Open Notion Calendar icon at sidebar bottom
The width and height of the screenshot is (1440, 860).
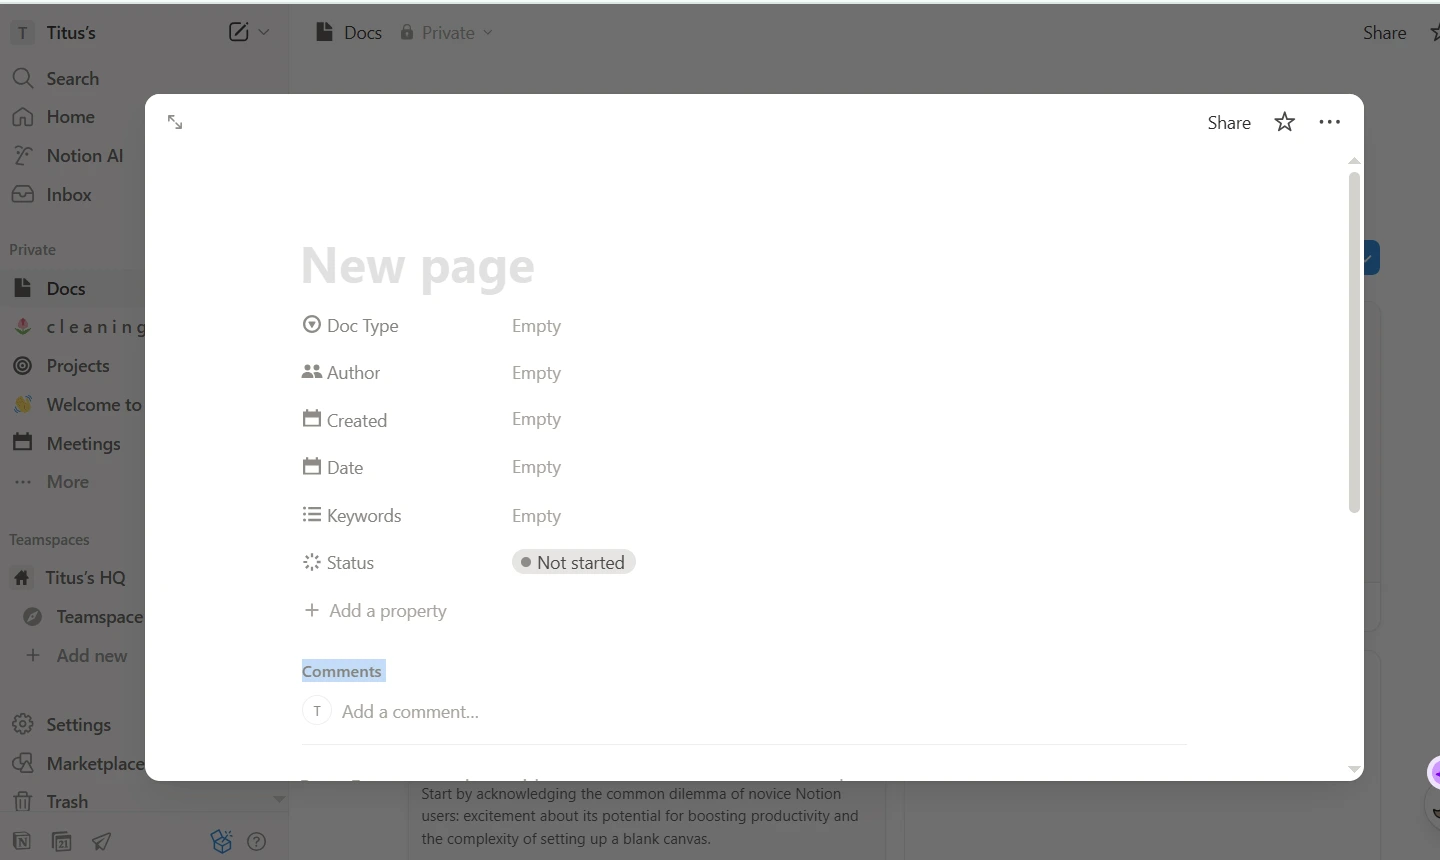point(62,842)
